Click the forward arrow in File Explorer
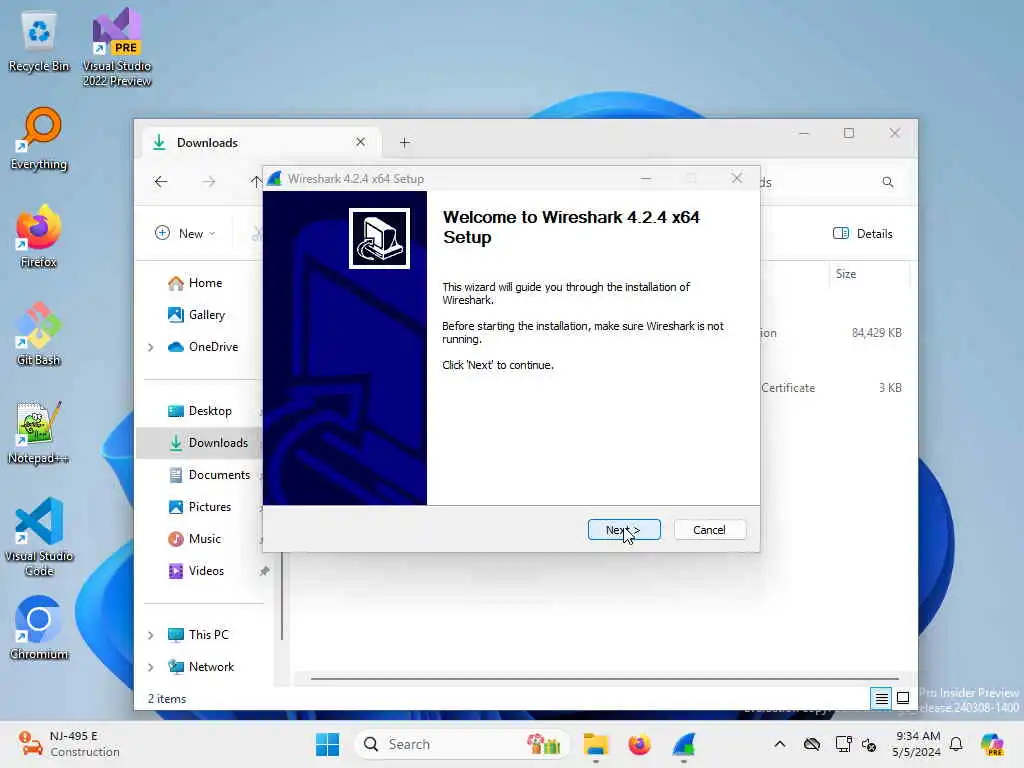1024x768 pixels. 208,182
